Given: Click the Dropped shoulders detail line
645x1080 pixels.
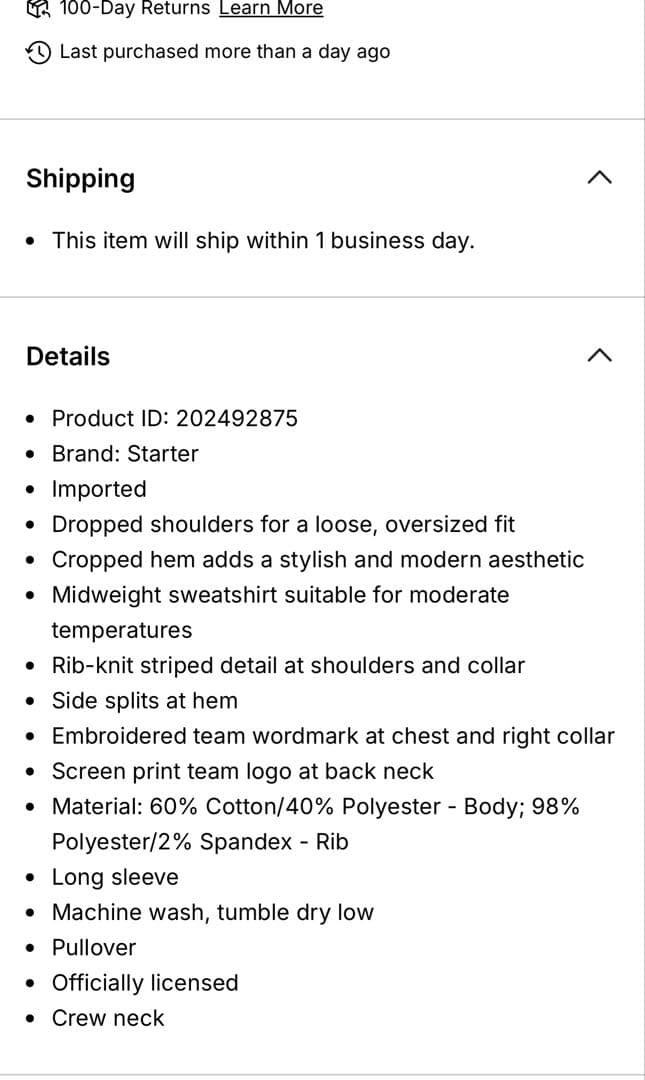Looking at the screenshot, I should tap(283, 524).
